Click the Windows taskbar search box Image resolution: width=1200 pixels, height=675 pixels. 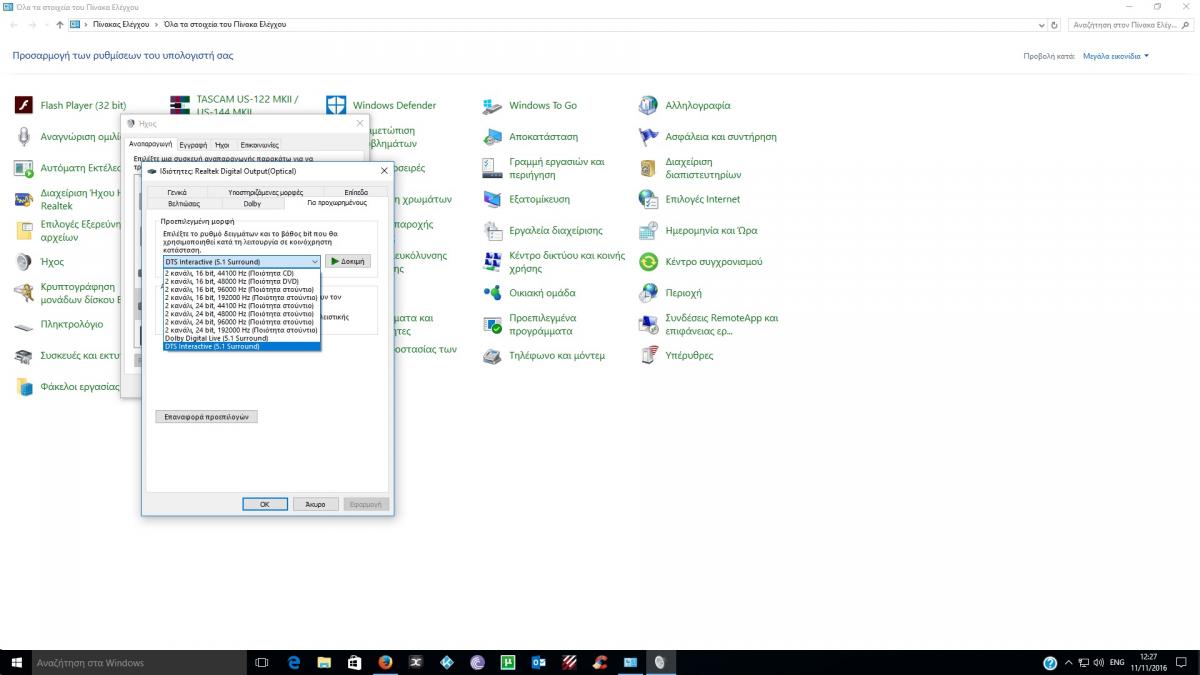[138, 662]
